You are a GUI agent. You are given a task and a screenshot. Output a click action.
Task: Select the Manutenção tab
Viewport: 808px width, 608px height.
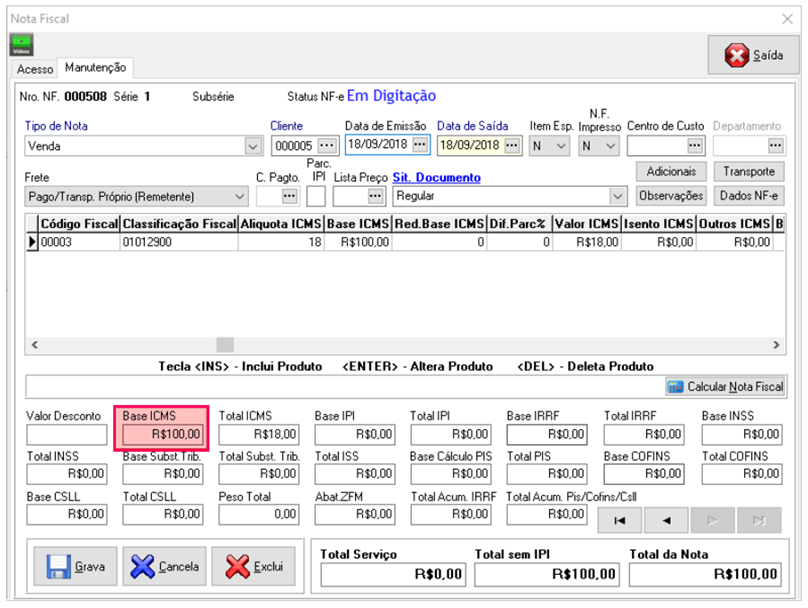pyautogui.click(x=95, y=68)
